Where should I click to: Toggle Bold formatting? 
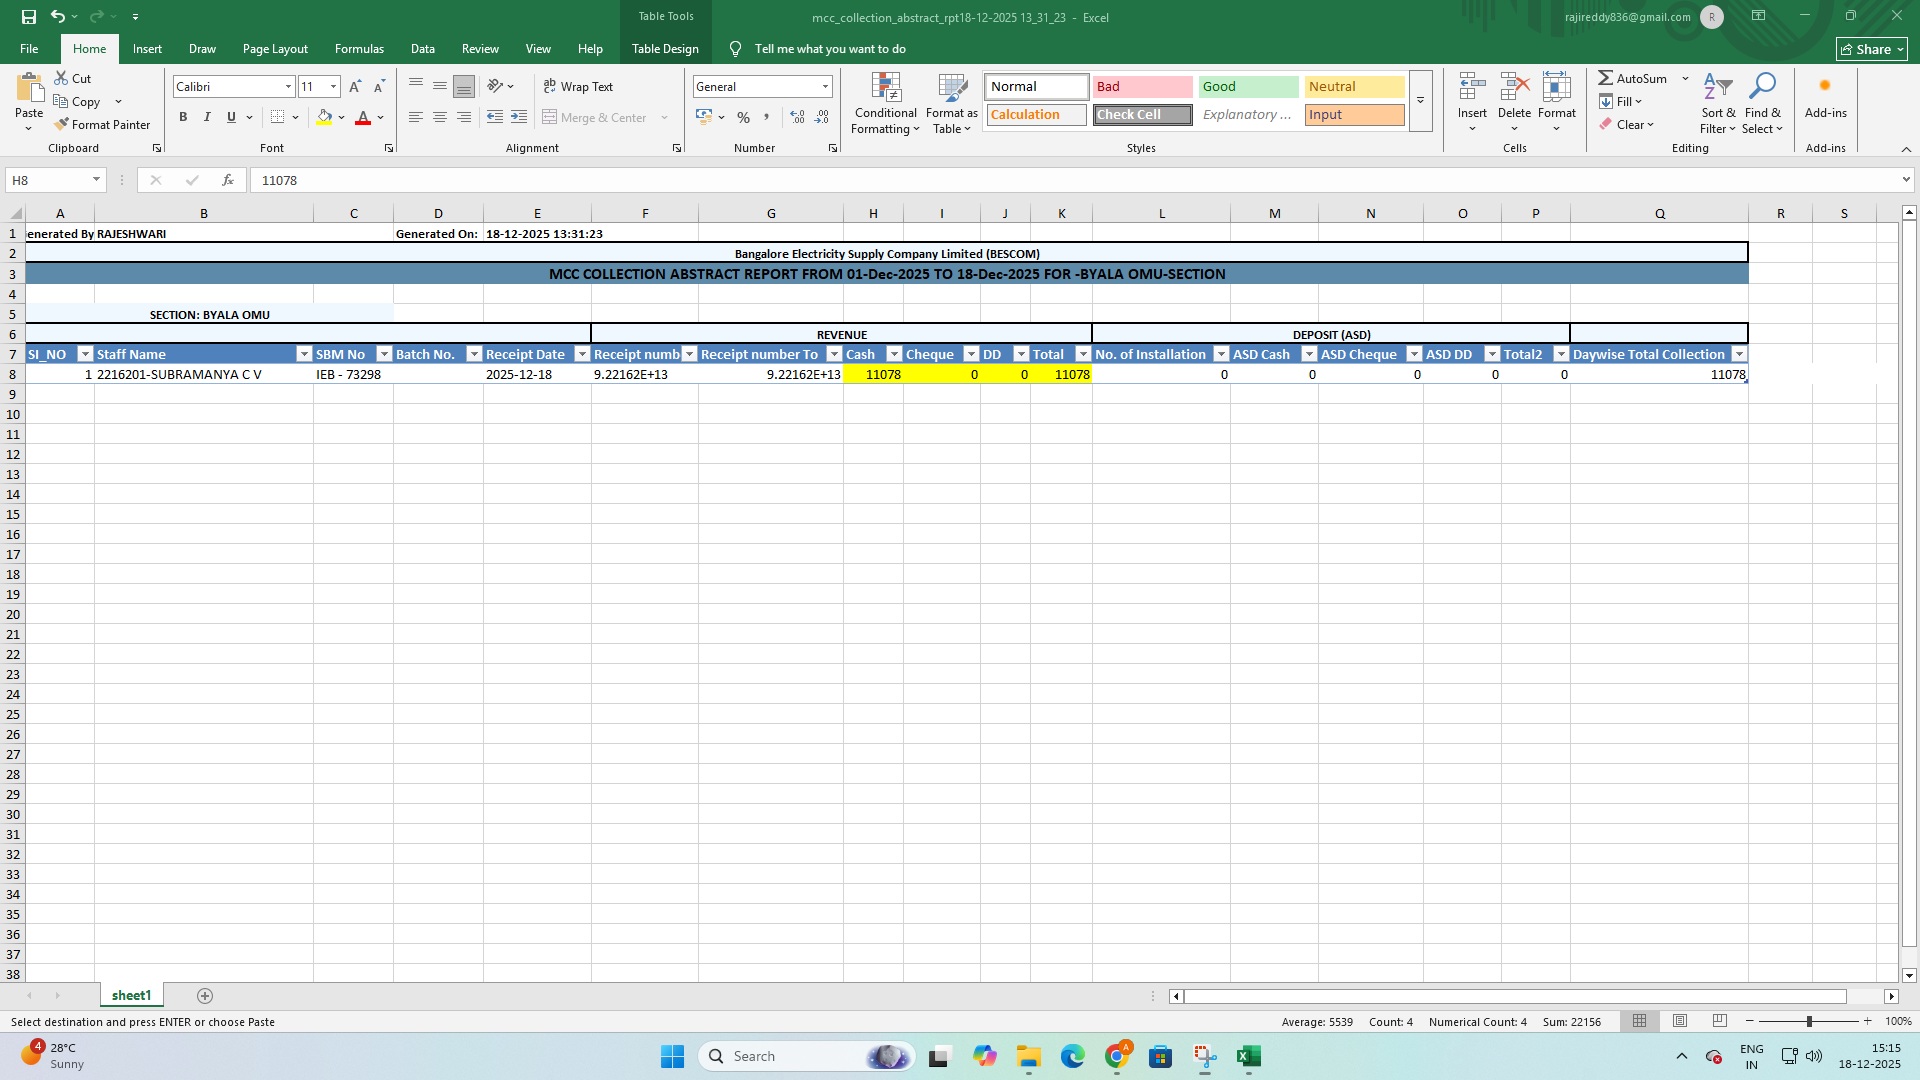coord(183,118)
